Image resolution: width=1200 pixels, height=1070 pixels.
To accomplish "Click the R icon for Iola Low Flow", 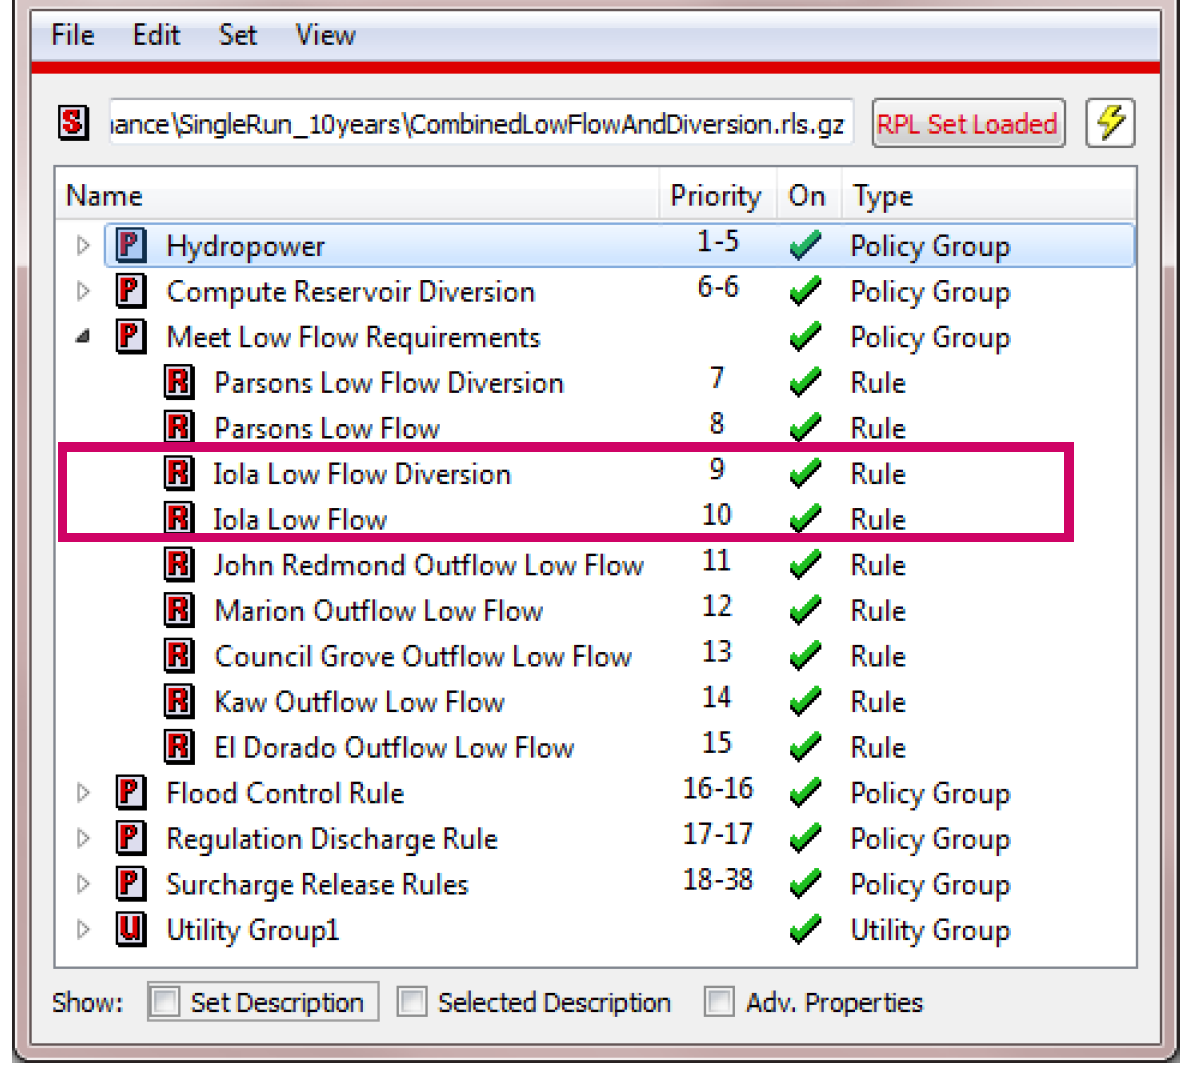I will (179, 518).
